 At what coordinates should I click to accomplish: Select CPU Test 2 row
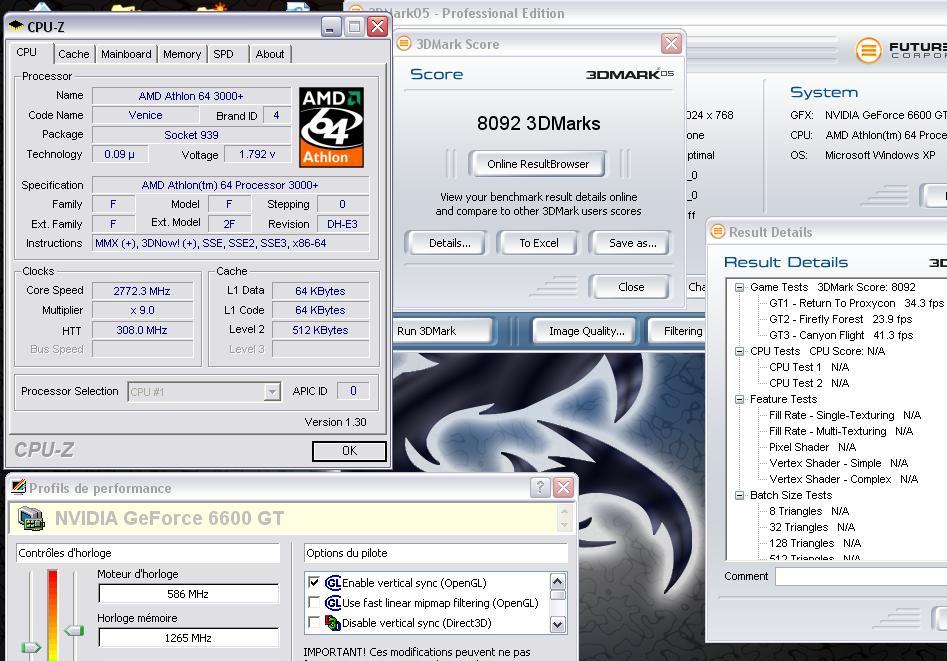809,383
